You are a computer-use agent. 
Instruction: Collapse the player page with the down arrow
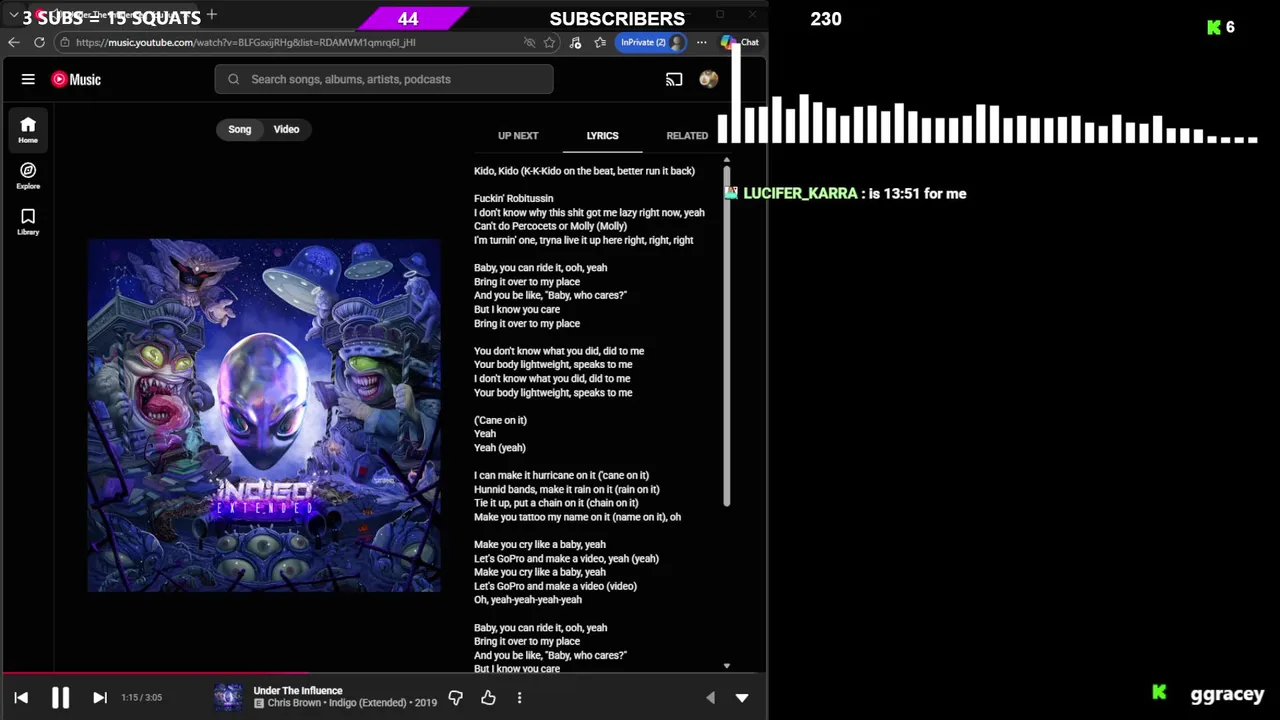[x=742, y=698]
